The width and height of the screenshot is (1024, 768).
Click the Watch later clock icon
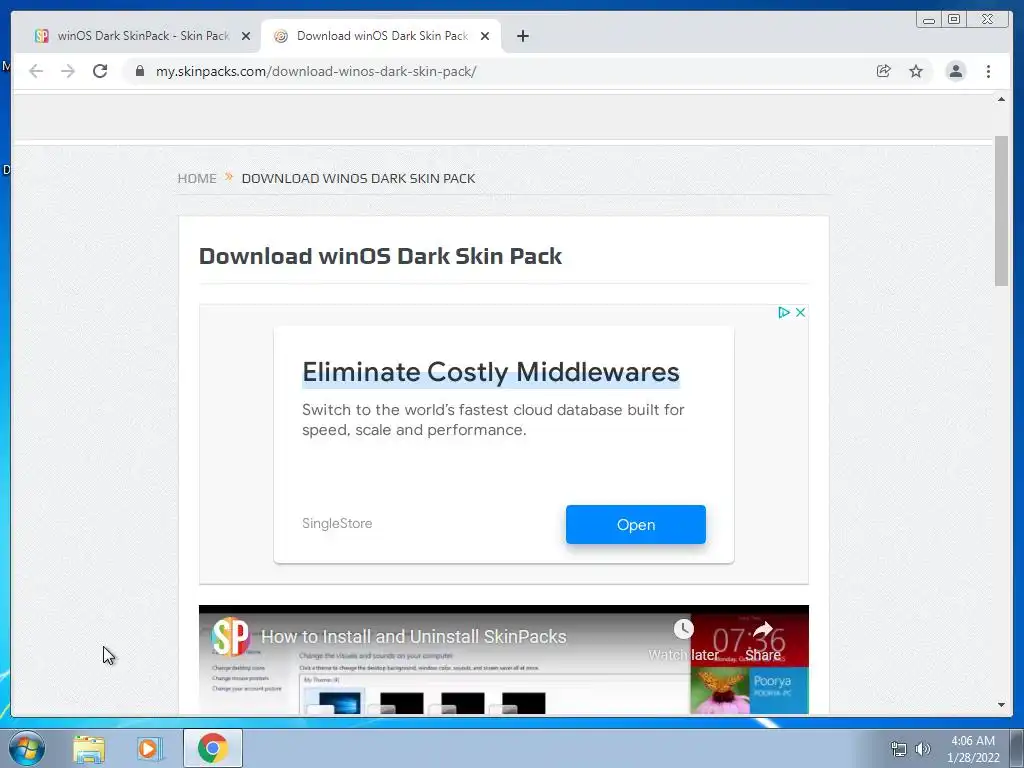pyautogui.click(x=683, y=629)
